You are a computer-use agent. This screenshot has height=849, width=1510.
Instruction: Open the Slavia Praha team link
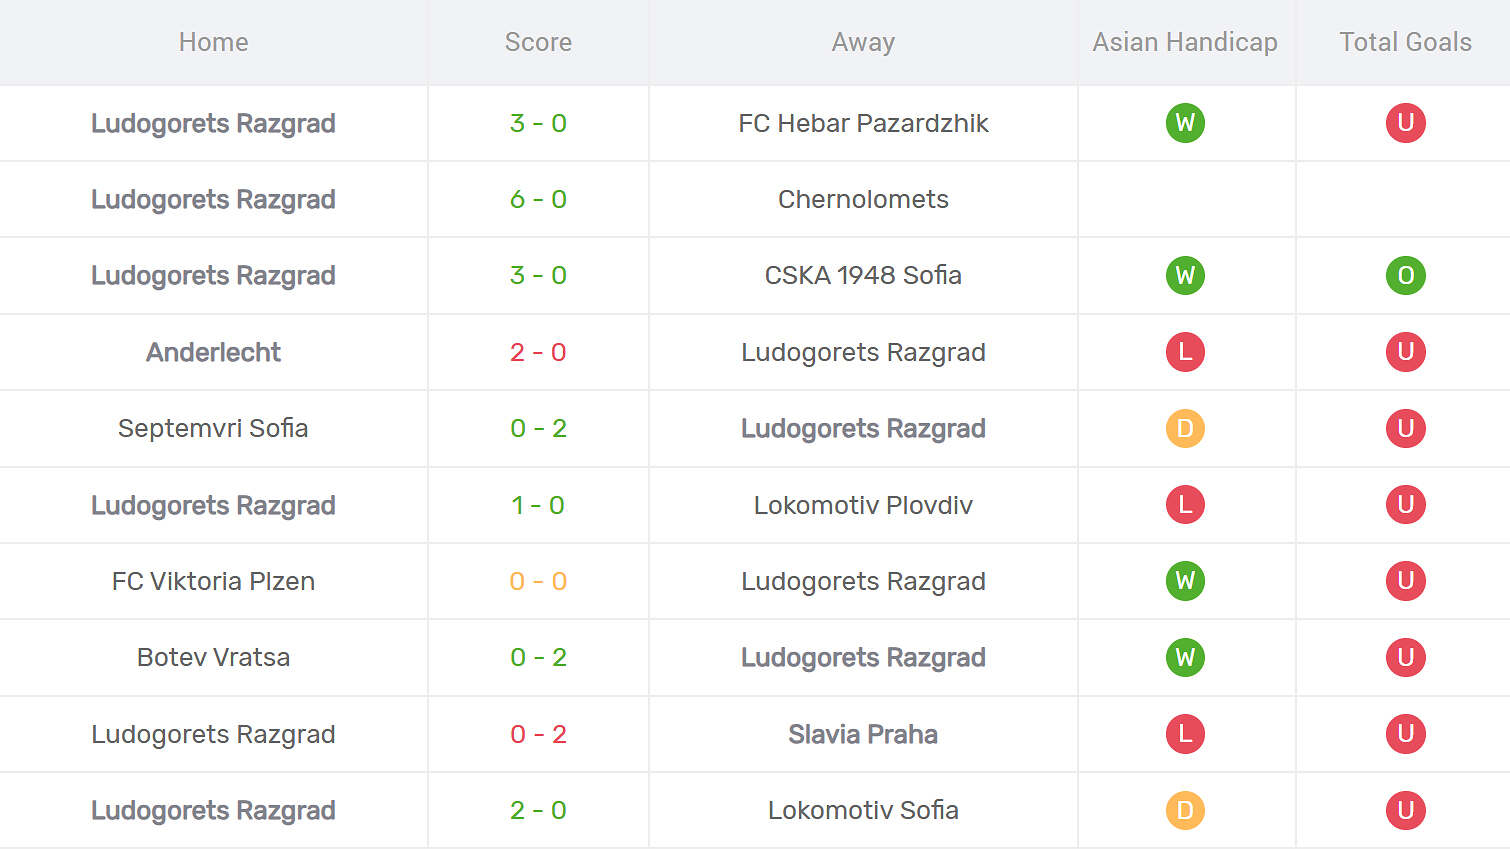[863, 734]
